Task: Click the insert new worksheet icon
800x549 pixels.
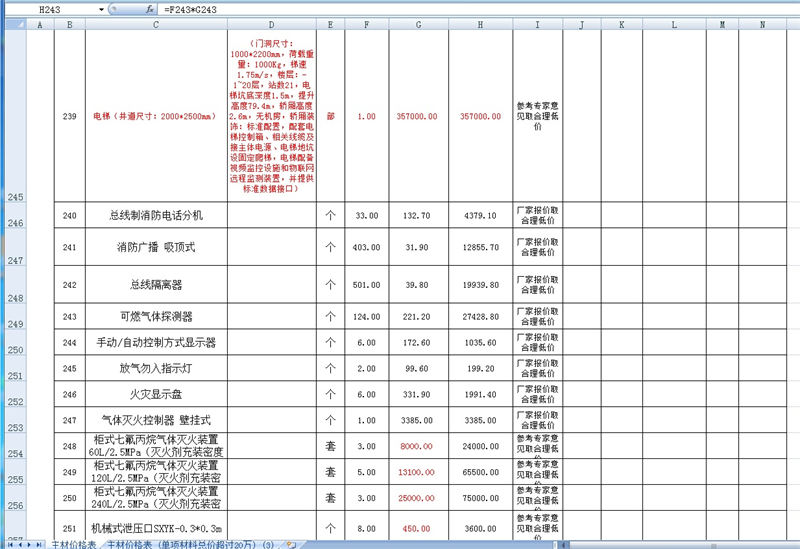Action: (291, 544)
